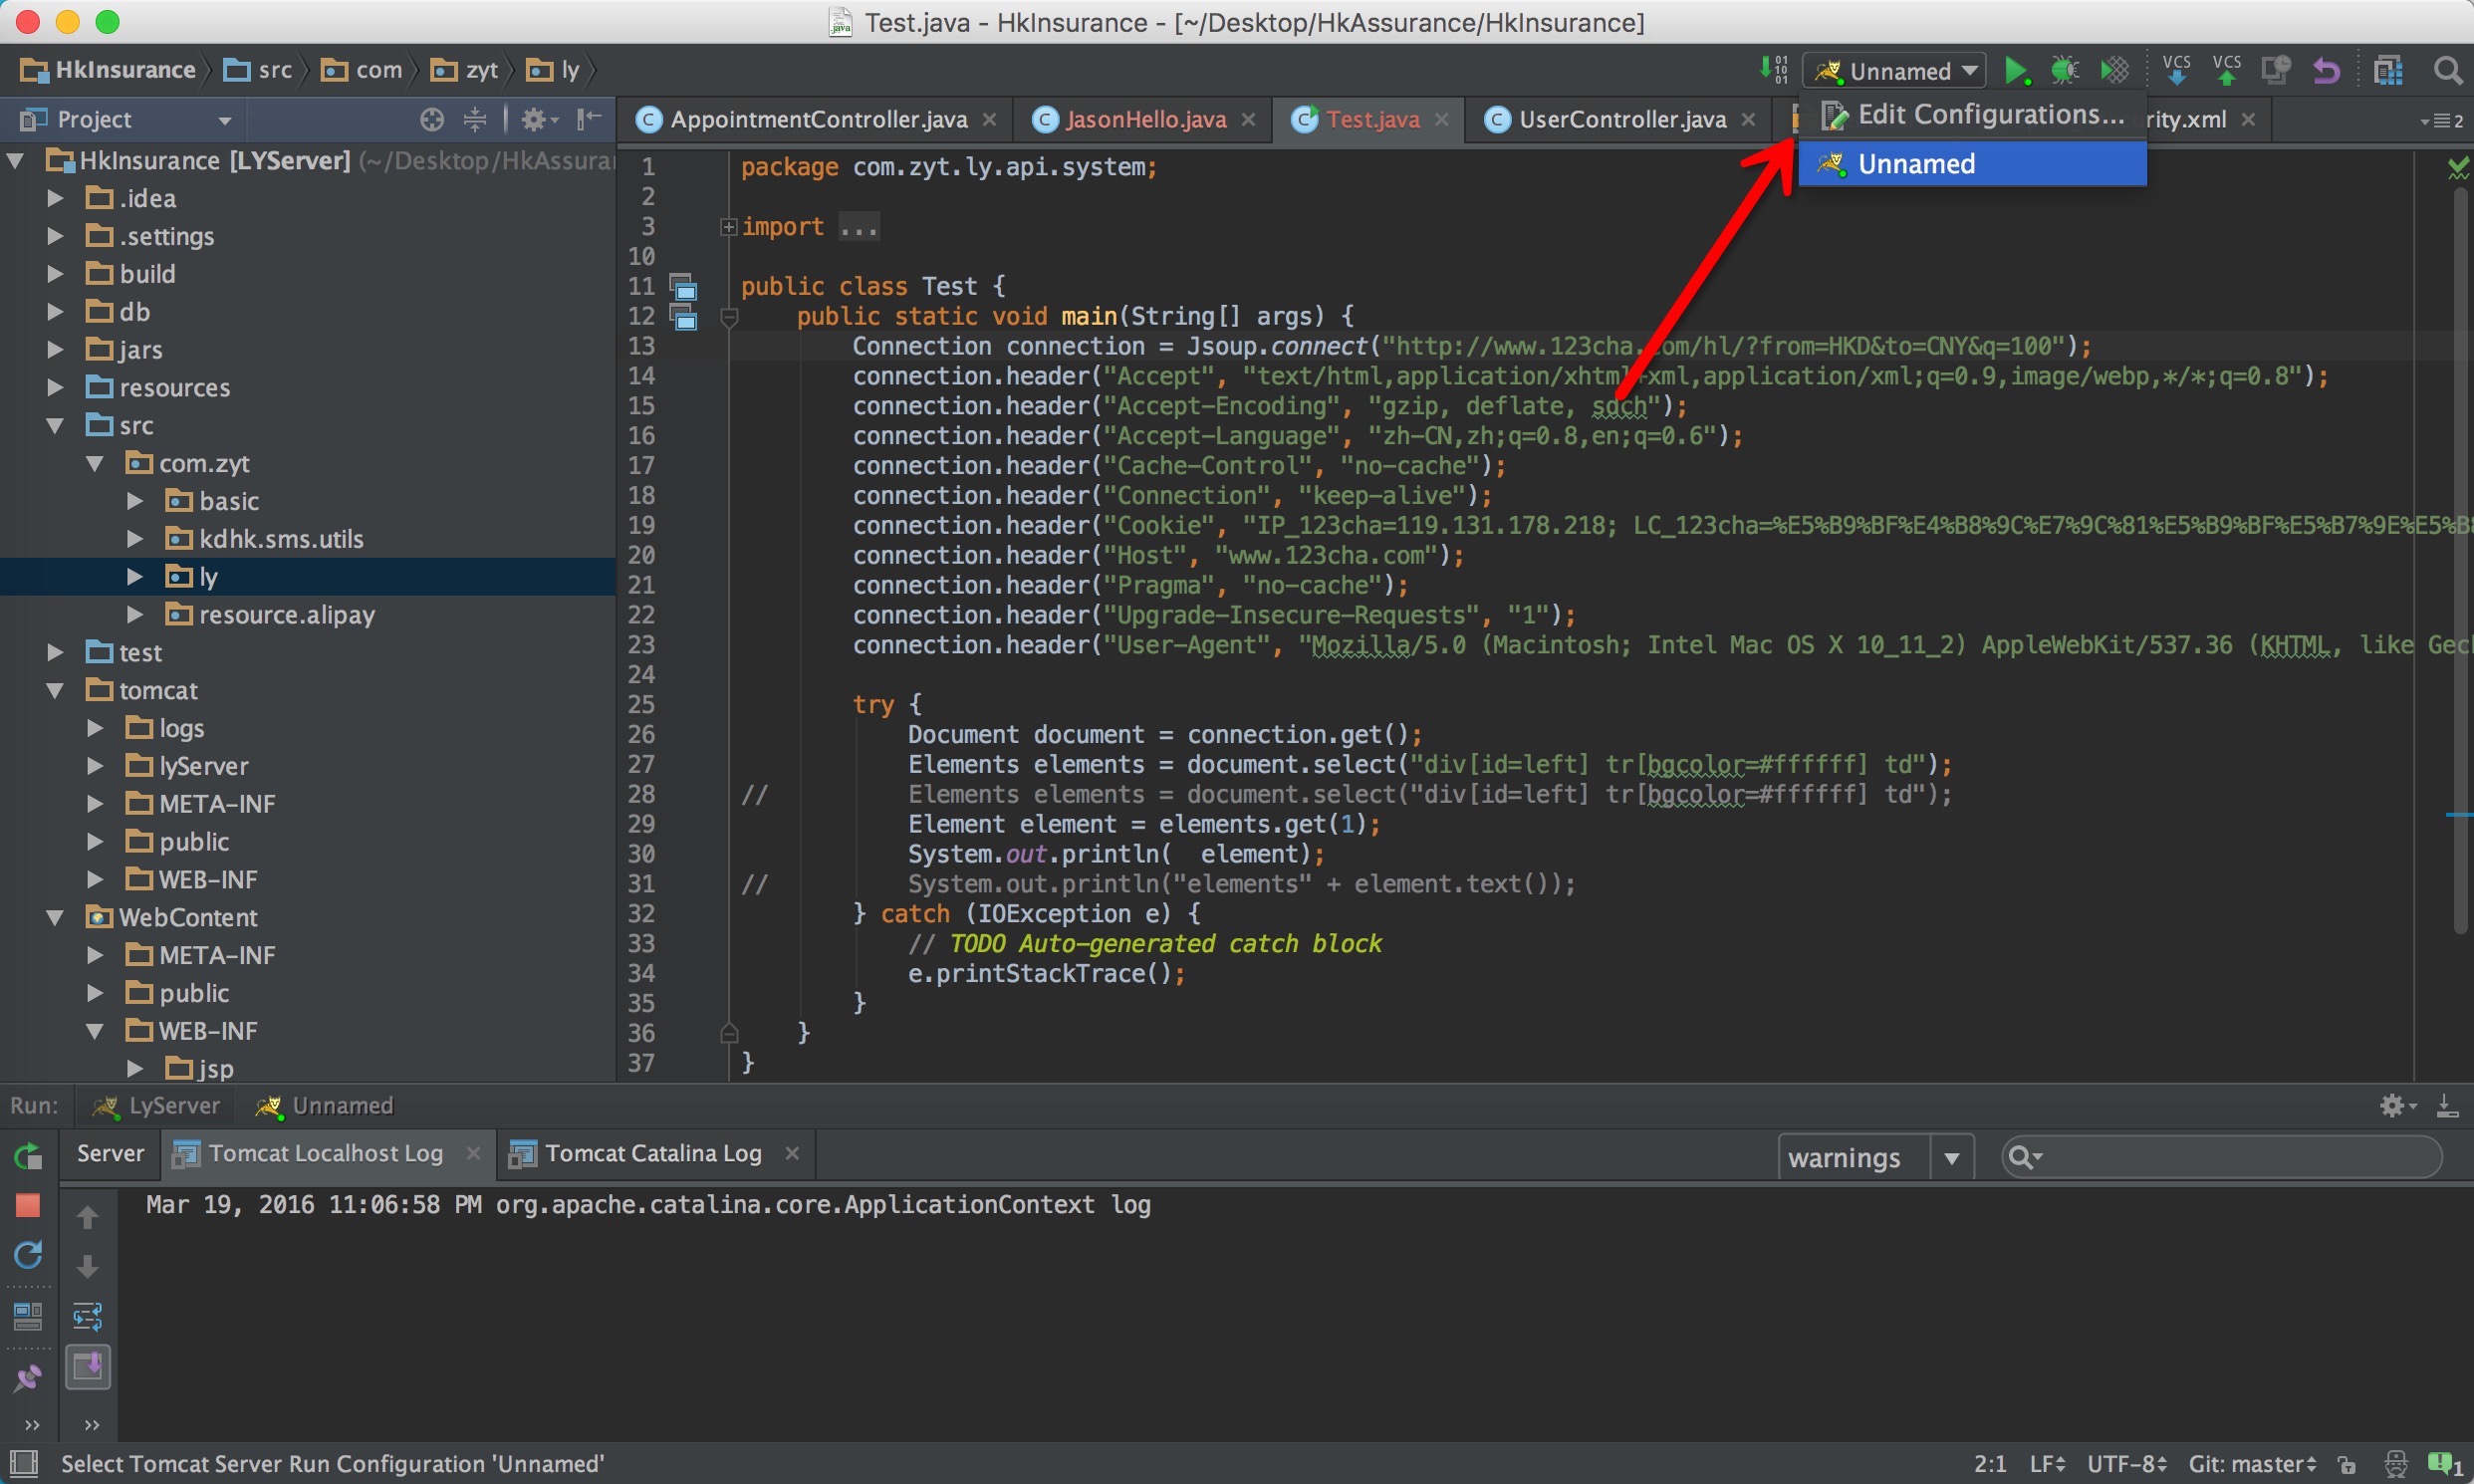Screen dimensions: 2474x1484
Task: Switch to JasonHello.java tab
Action: click(1146, 120)
